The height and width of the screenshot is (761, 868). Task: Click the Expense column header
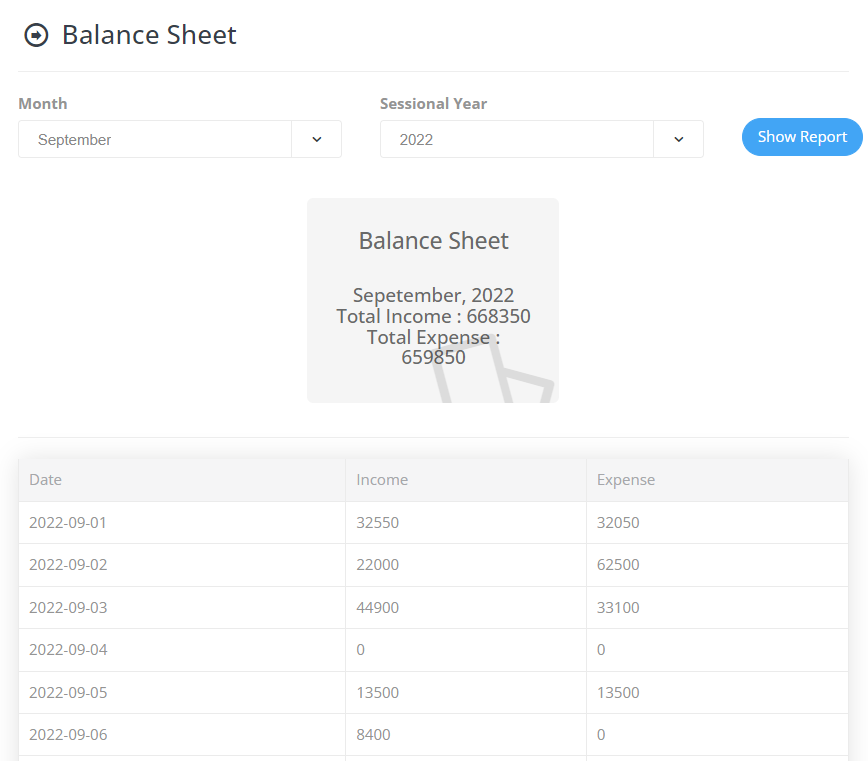626,480
